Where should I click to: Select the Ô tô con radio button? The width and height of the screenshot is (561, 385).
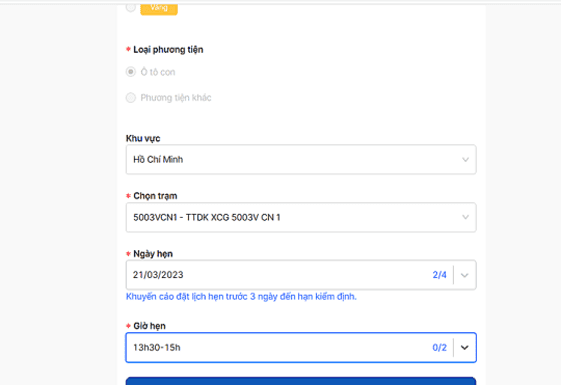coord(131,72)
